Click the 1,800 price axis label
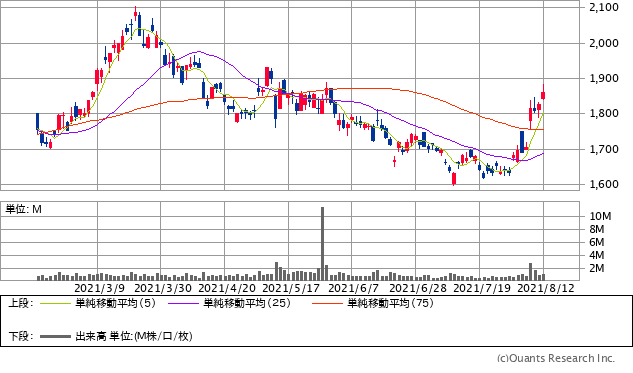 (x=604, y=113)
